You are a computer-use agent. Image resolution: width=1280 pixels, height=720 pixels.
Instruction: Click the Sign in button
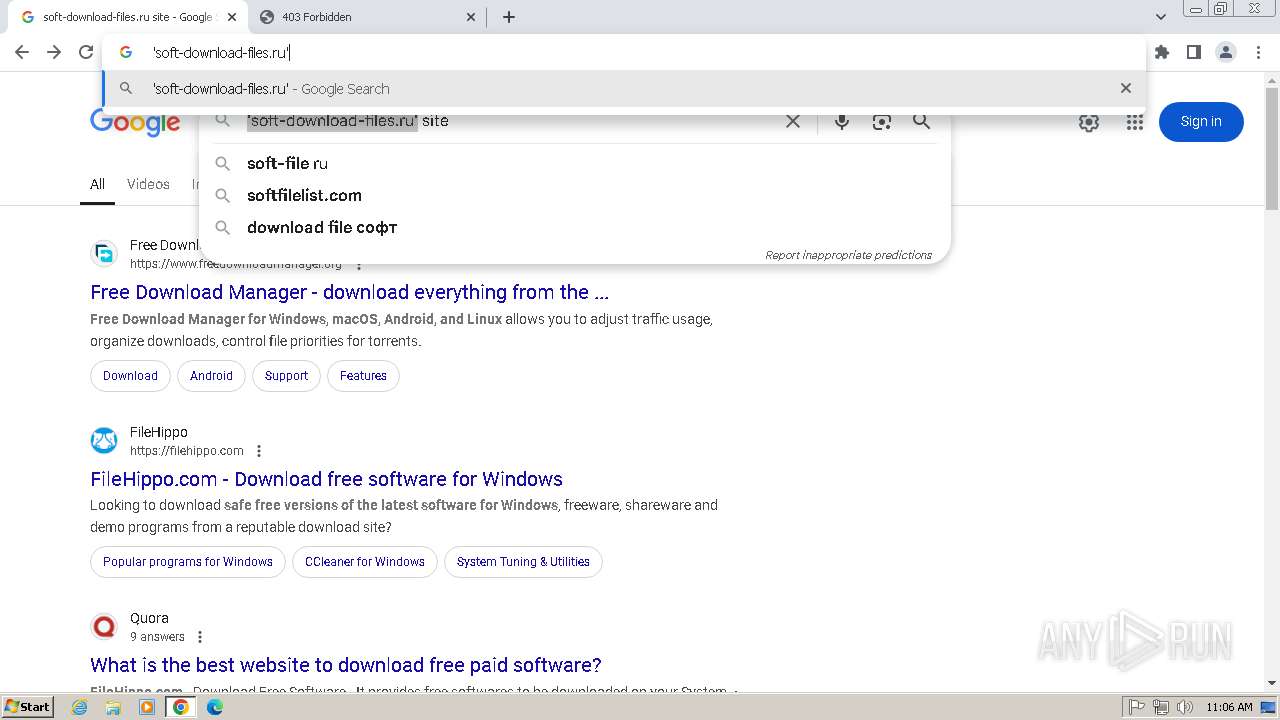click(x=1201, y=122)
